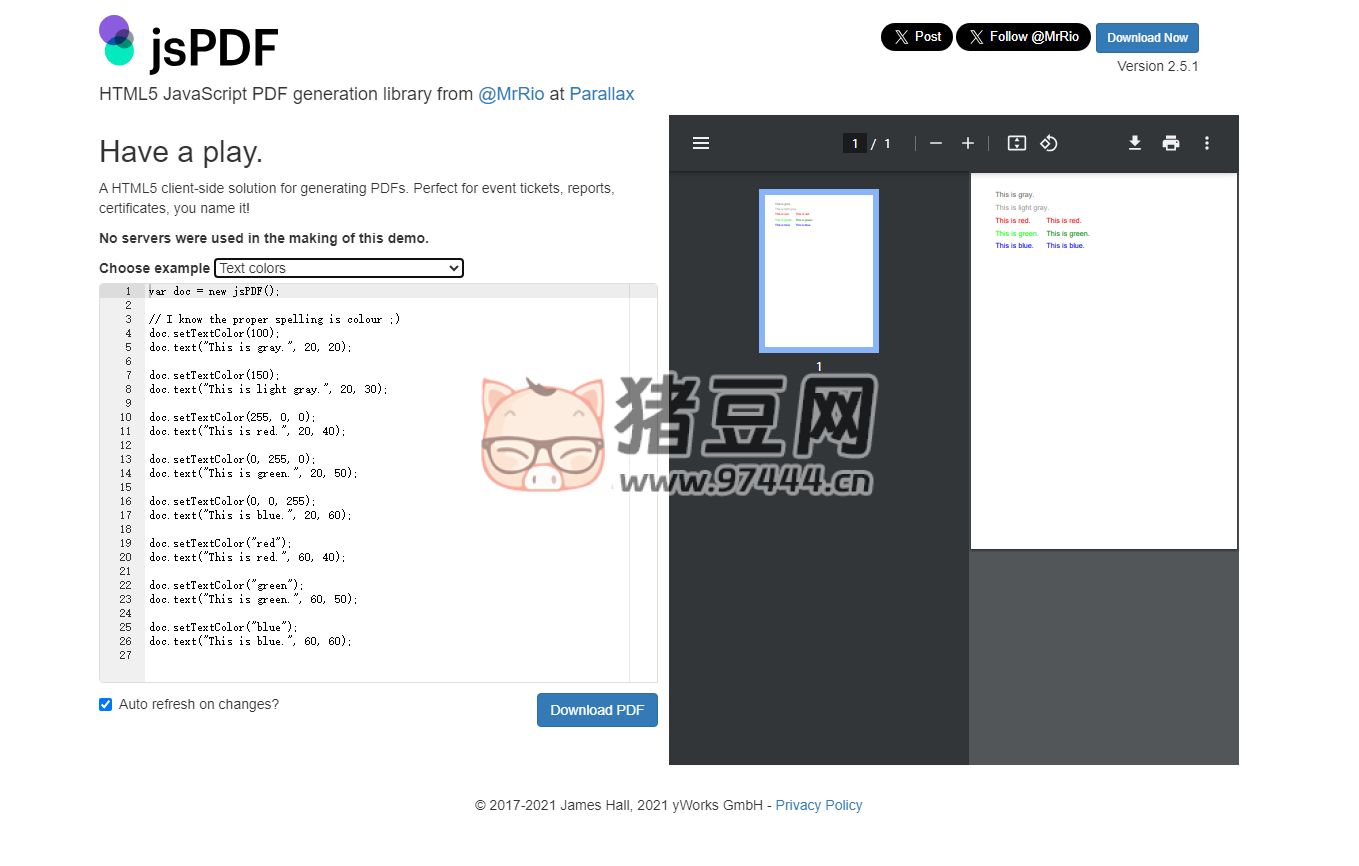This screenshot has width=1359, height=866.
Task: Print the PDF using the printer icon
Action: [x=1171, y=143]
